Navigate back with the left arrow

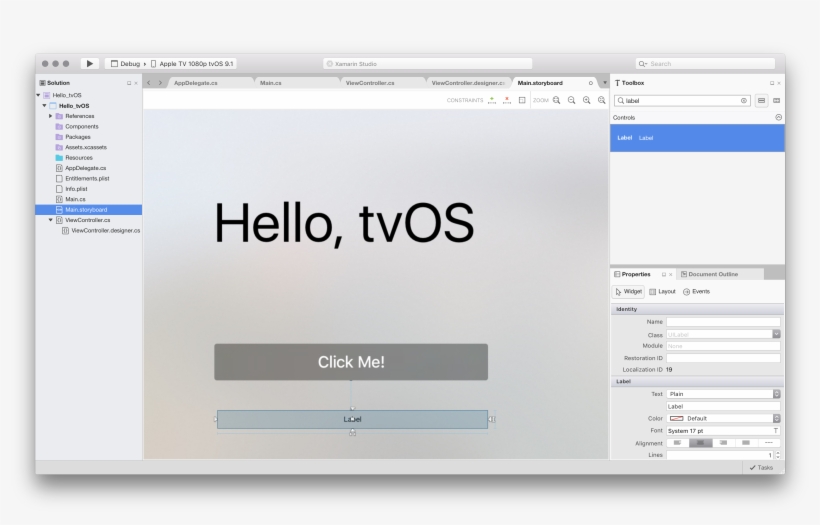point(149,83)
